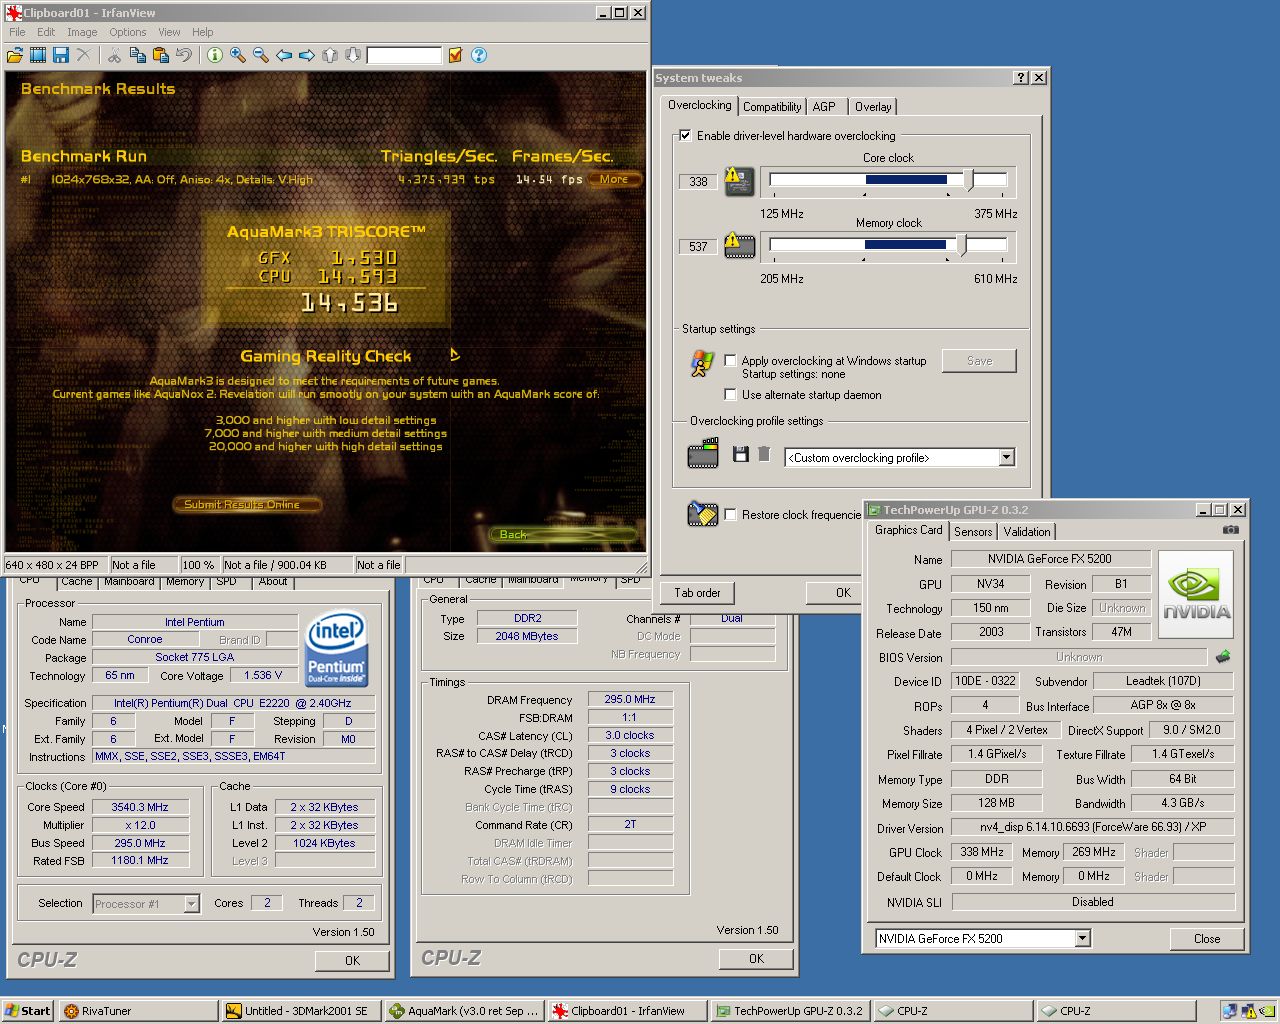This screenshot has width=1280, height=1024.
Task: Open image information via green info icon
Action: tap(214, 55)
